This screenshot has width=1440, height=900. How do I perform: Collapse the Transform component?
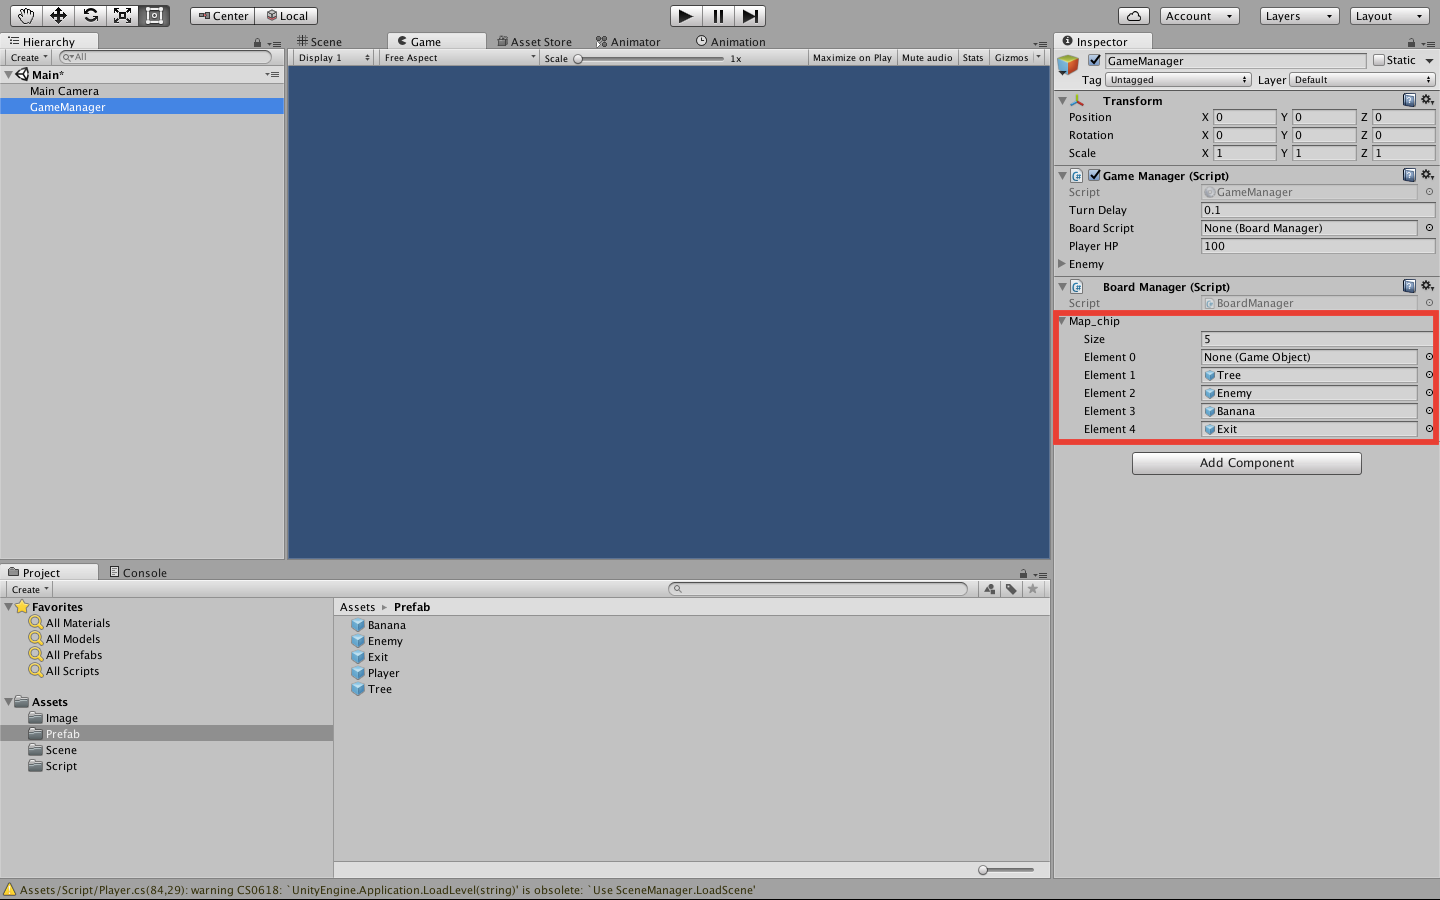point(1062,101)
